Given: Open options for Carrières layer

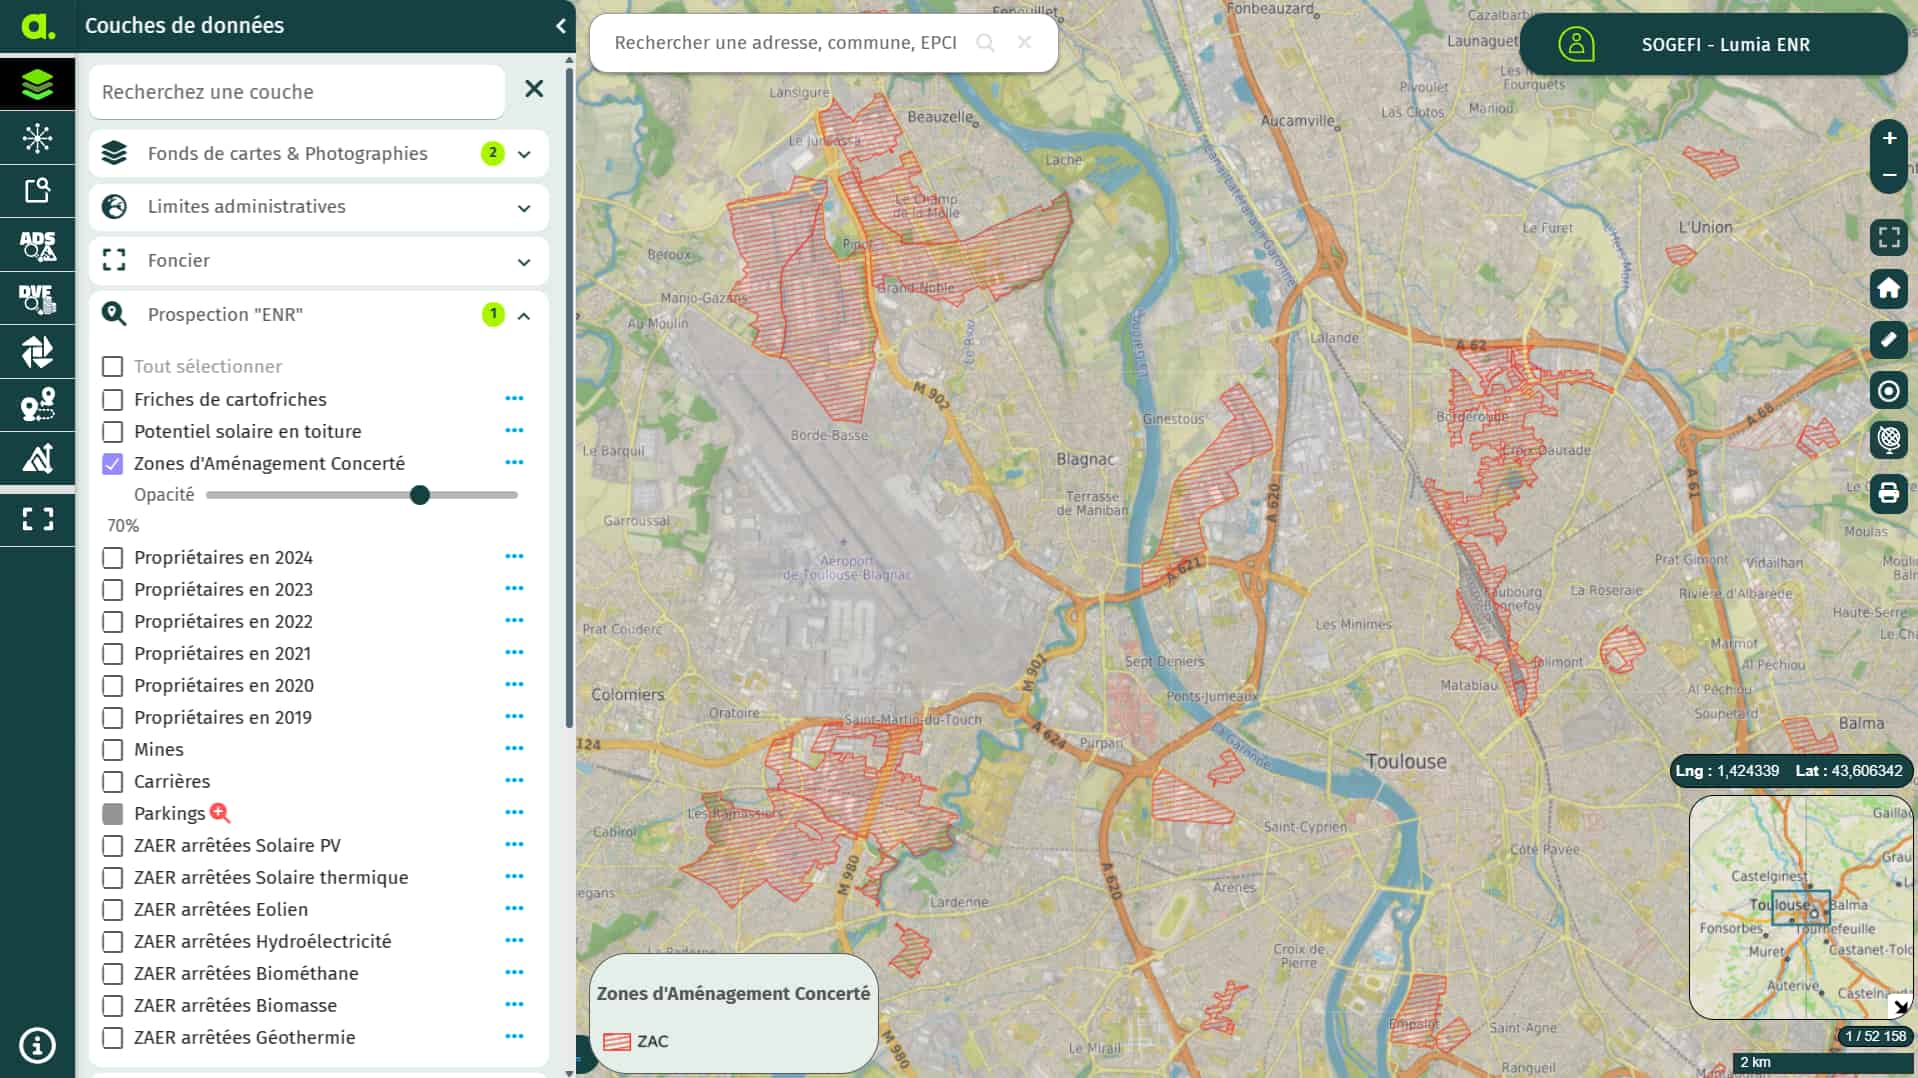Looking at the screenshot, I should (514, 781).
